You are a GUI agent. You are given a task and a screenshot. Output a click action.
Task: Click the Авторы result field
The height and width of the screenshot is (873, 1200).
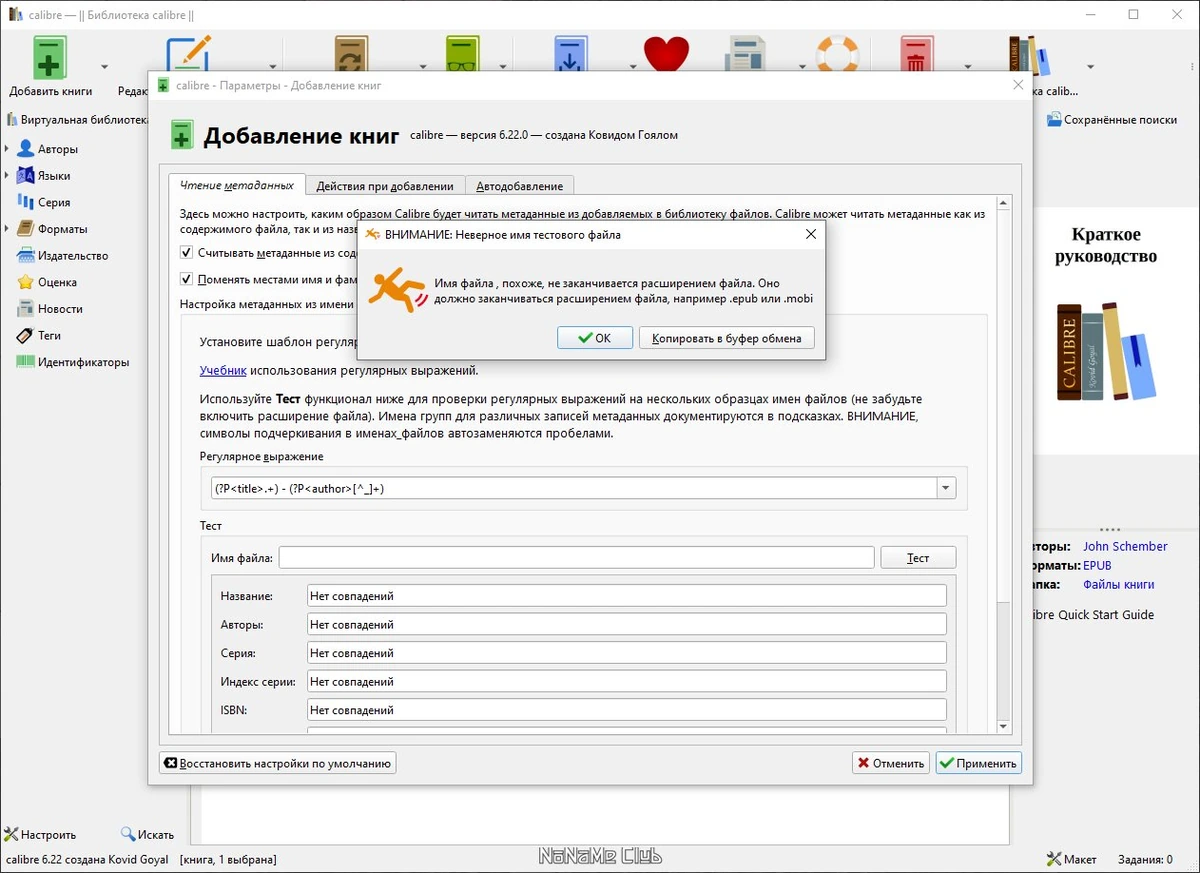pos(626,624)
